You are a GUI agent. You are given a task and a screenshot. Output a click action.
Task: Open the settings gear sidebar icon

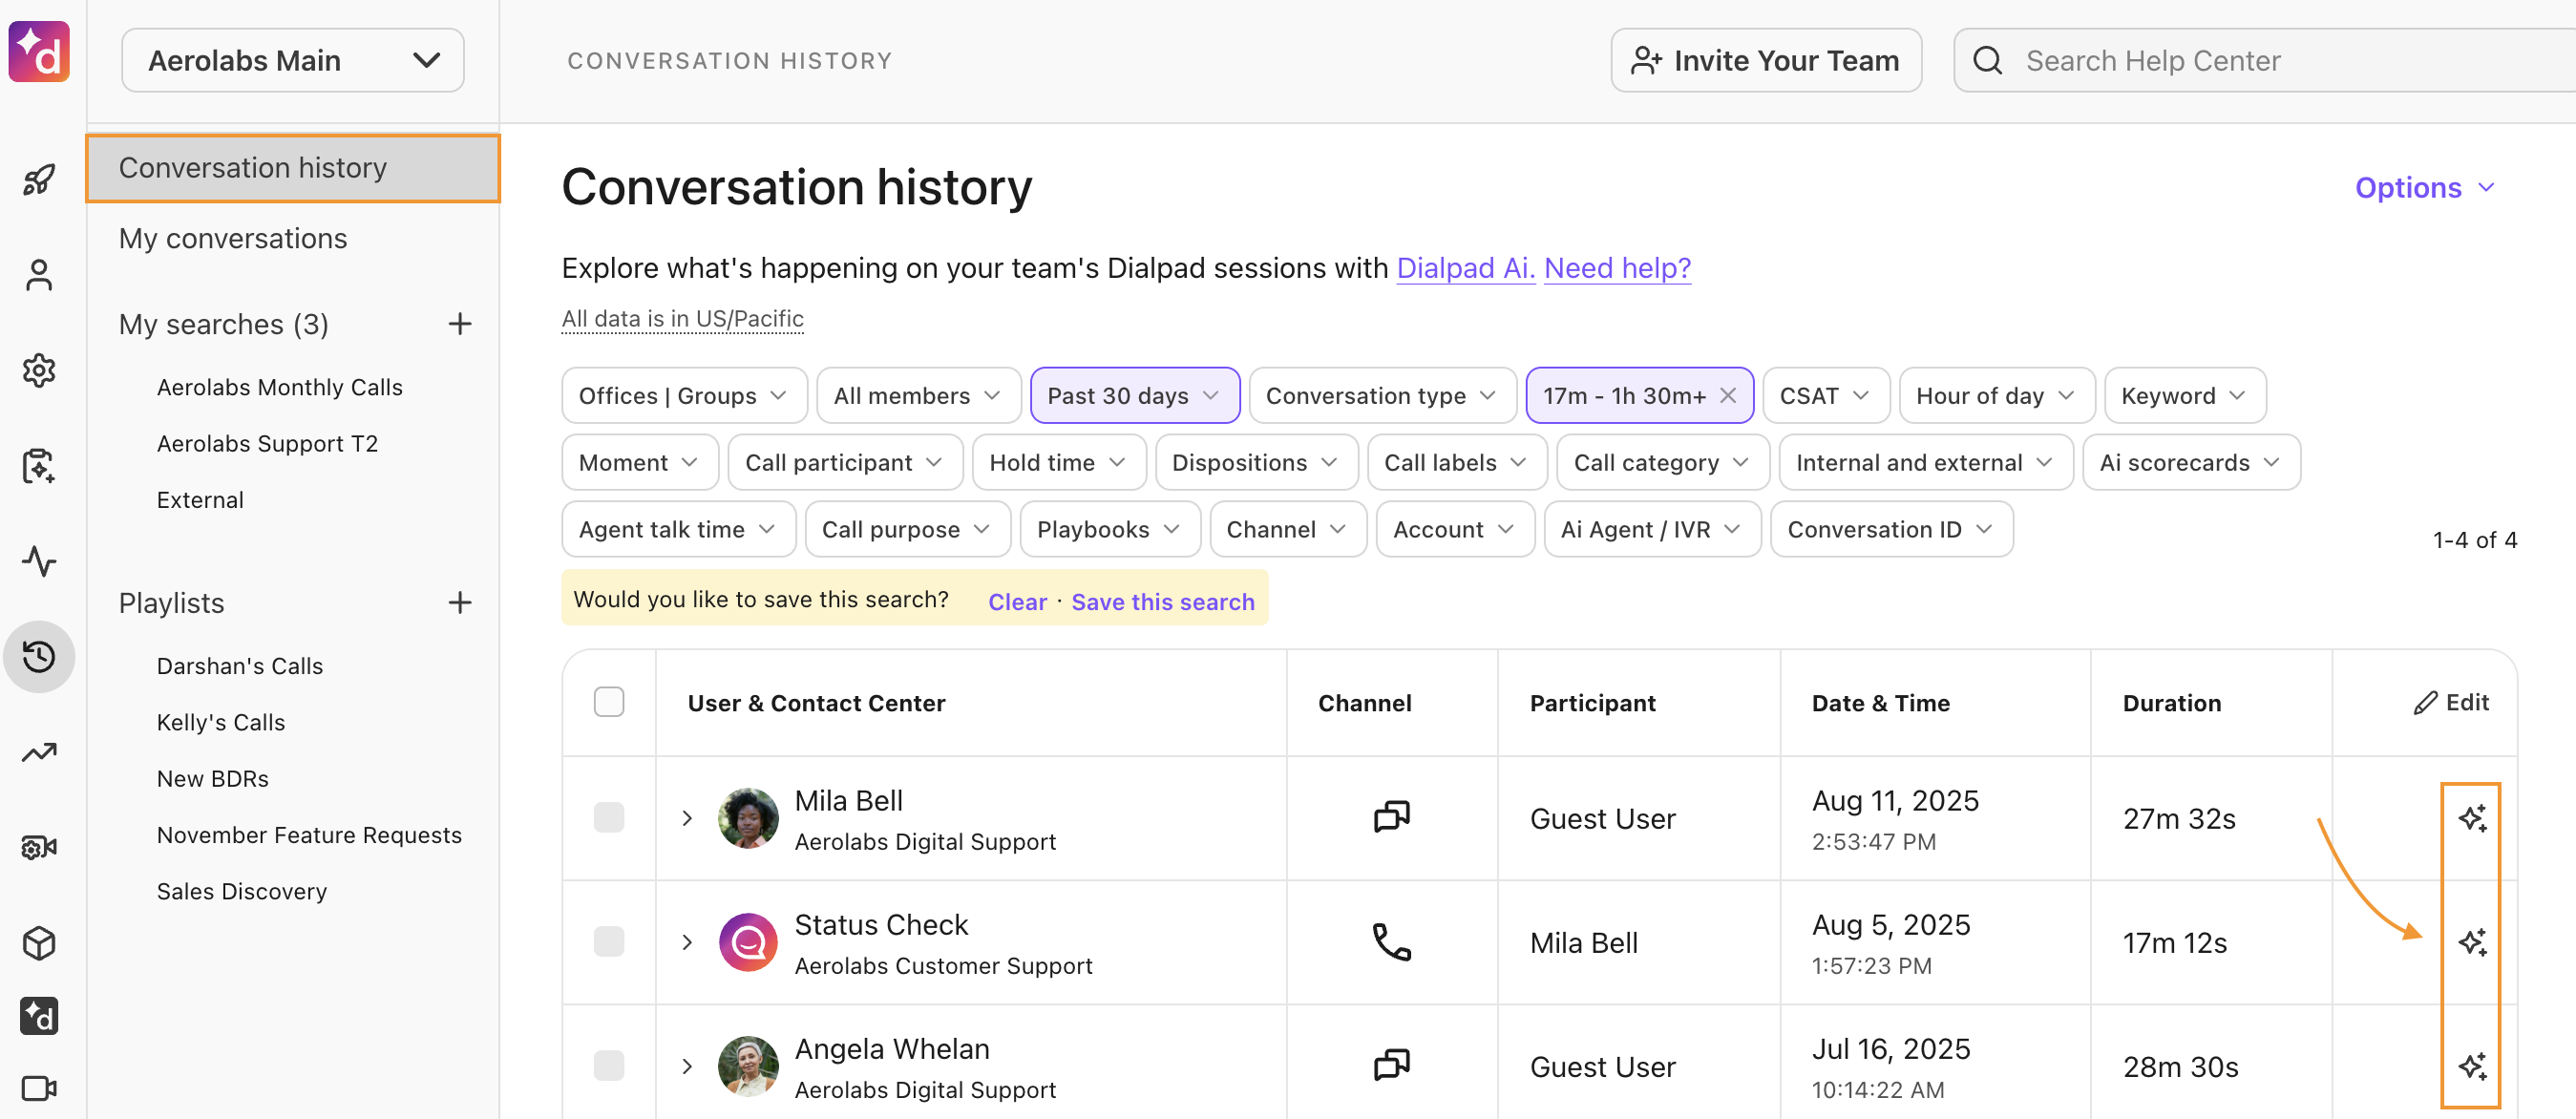coord(39,371)
